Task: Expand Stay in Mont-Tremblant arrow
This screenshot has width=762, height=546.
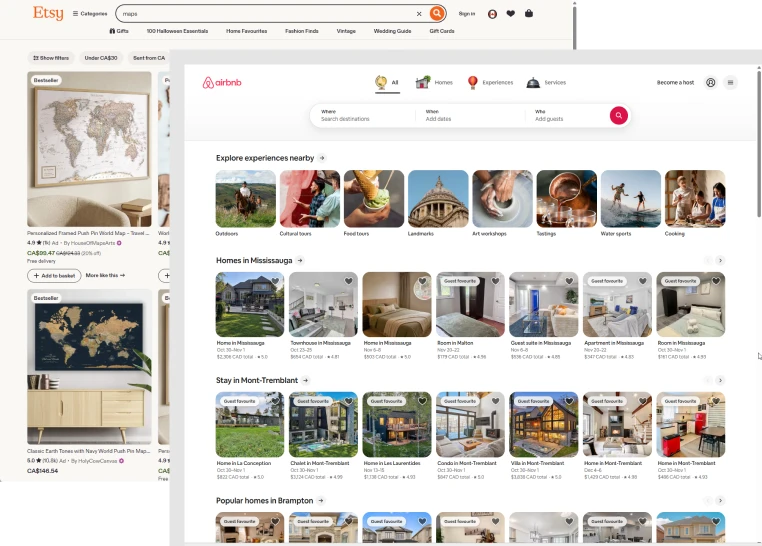Action: point(305,380)
